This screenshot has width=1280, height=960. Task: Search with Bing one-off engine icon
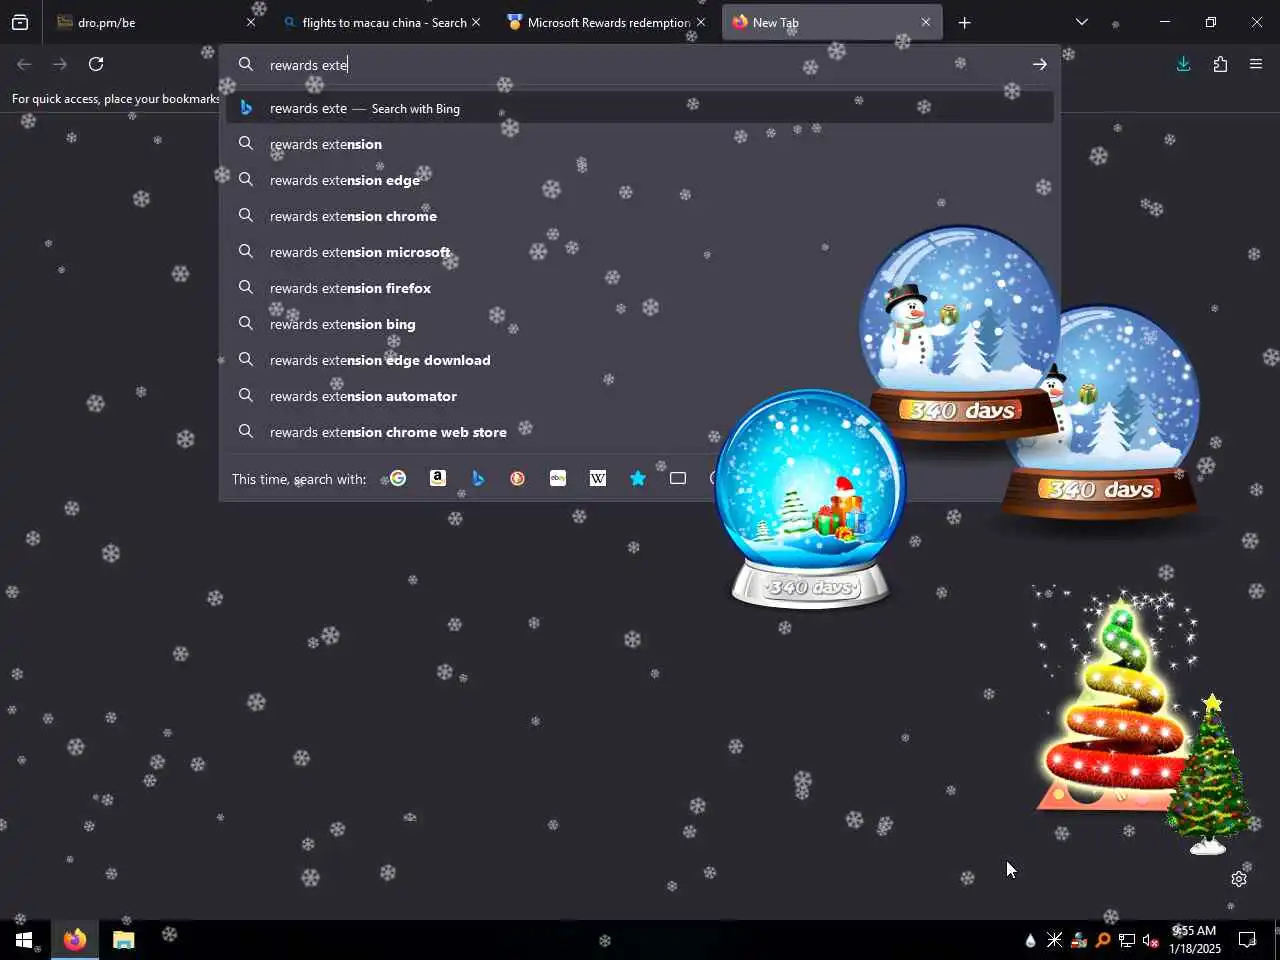tap(478, 478)
